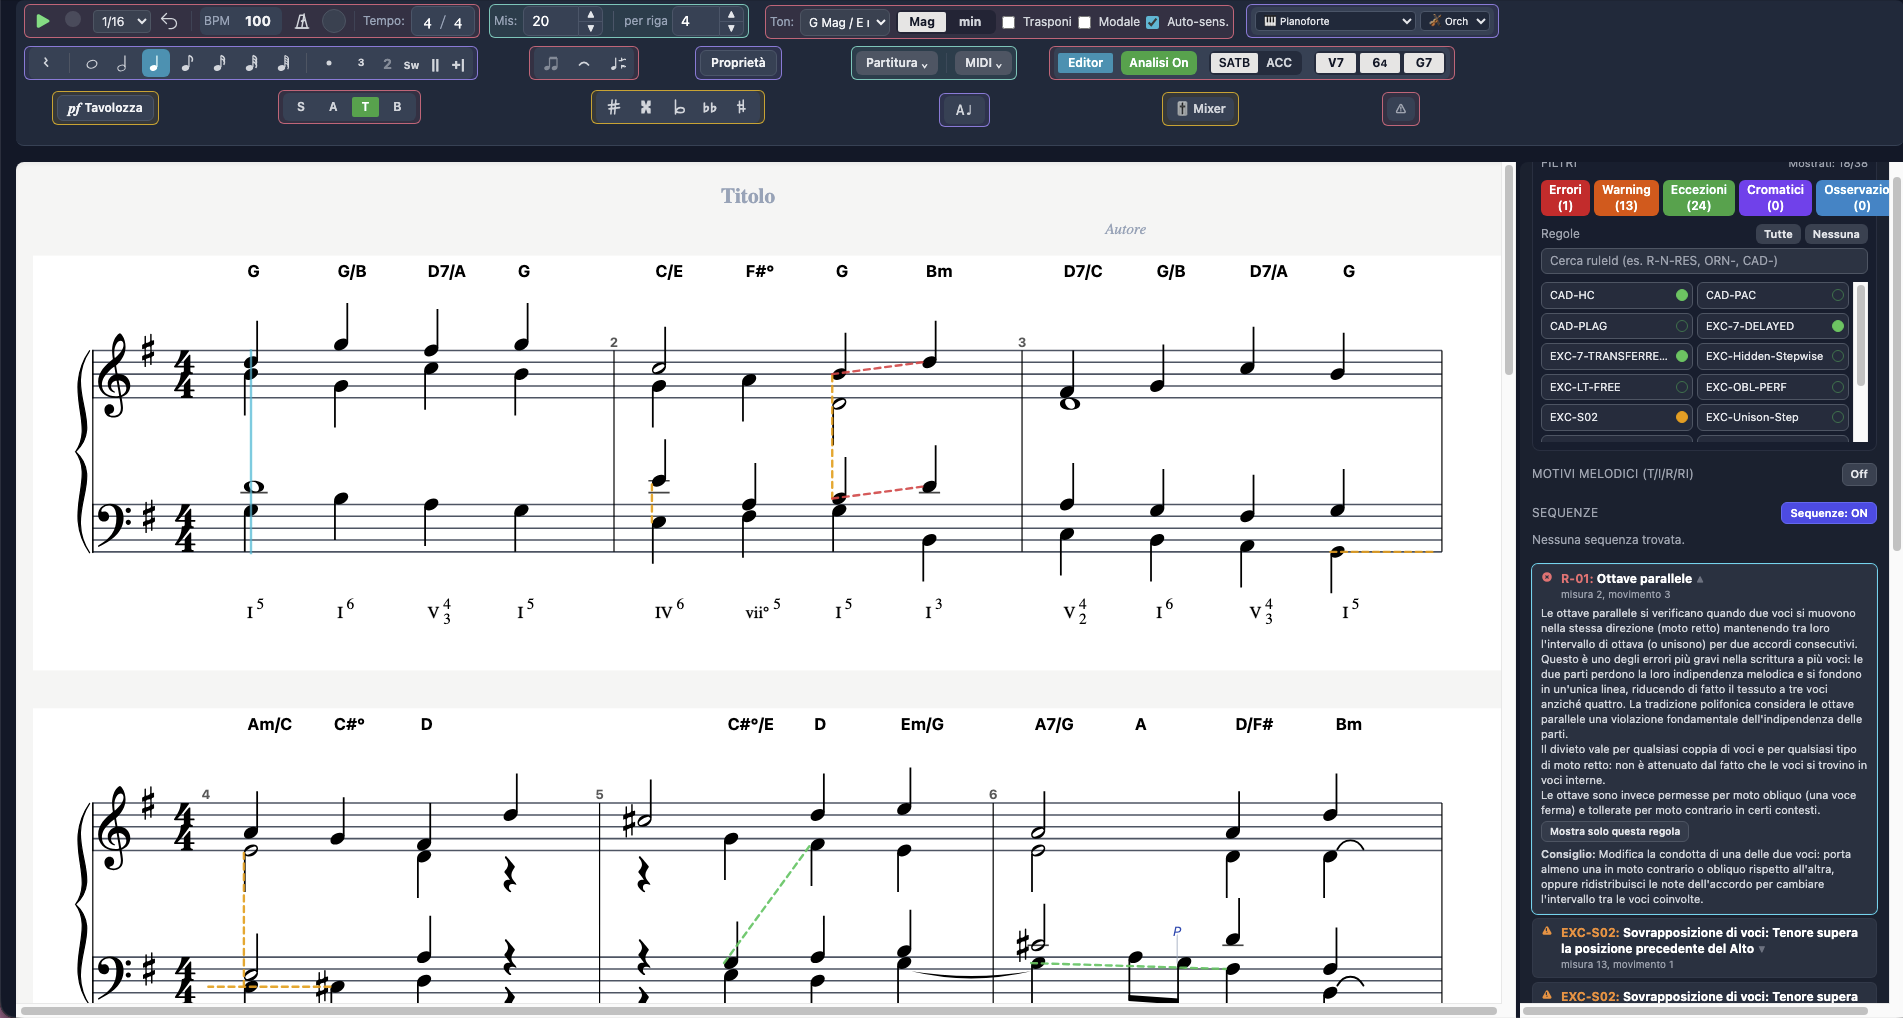
Task: Focus the Cerca ruleId search field
Action: click(x=1703, y=261)
